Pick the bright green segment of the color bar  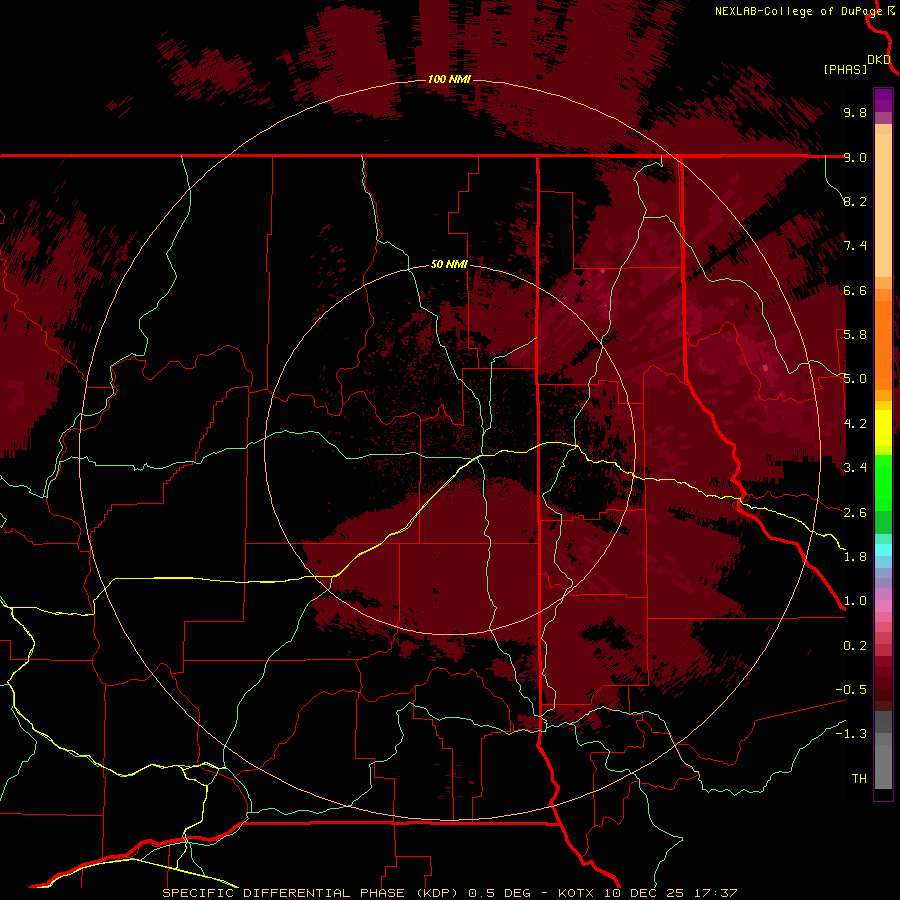[883, 483]
